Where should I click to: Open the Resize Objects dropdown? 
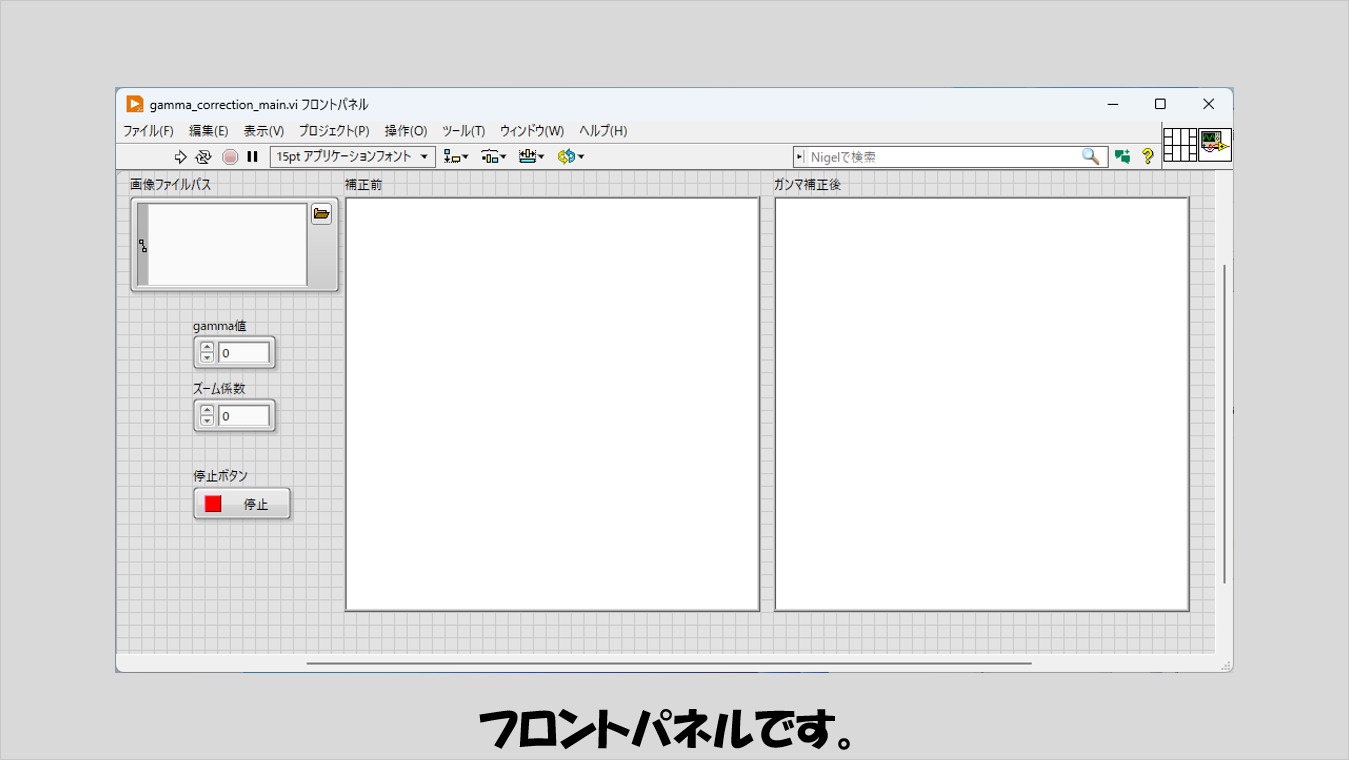tap(532, 157)
